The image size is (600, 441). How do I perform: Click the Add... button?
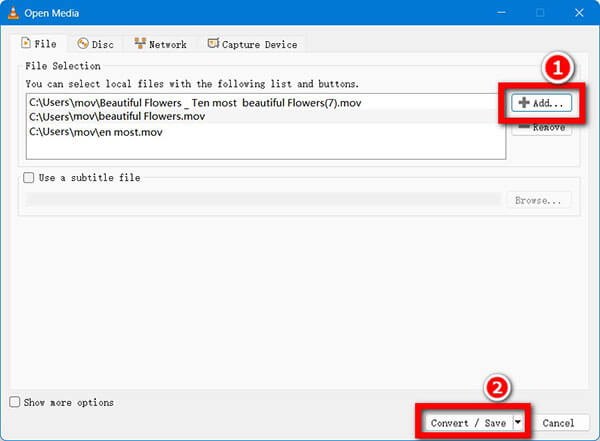click(x=541, y=103)
